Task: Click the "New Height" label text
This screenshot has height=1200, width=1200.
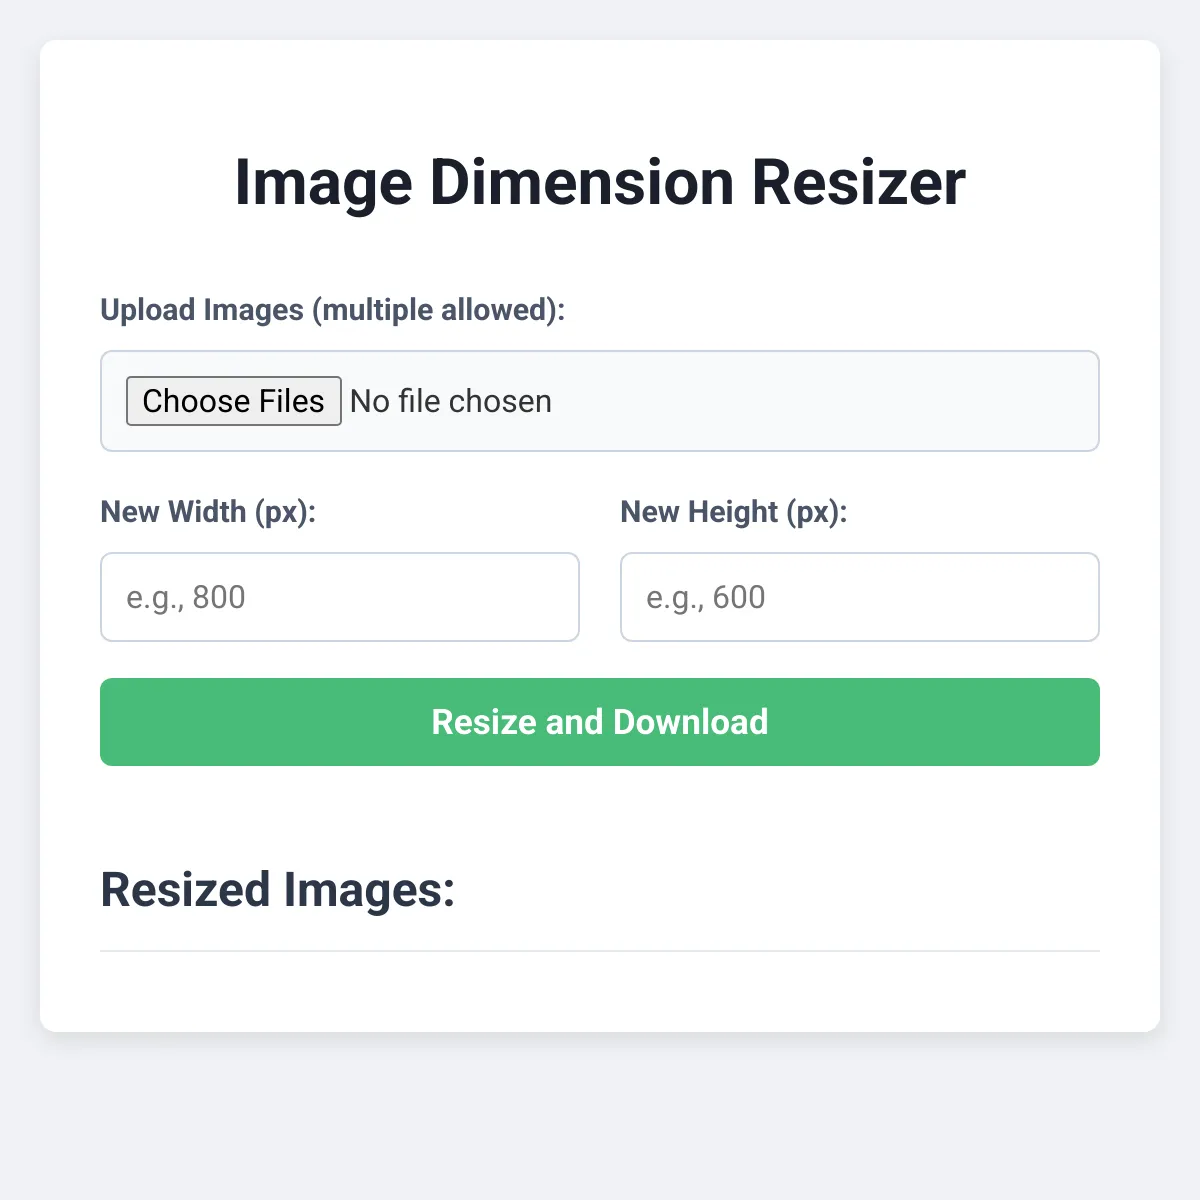Action: click(699, 512)
